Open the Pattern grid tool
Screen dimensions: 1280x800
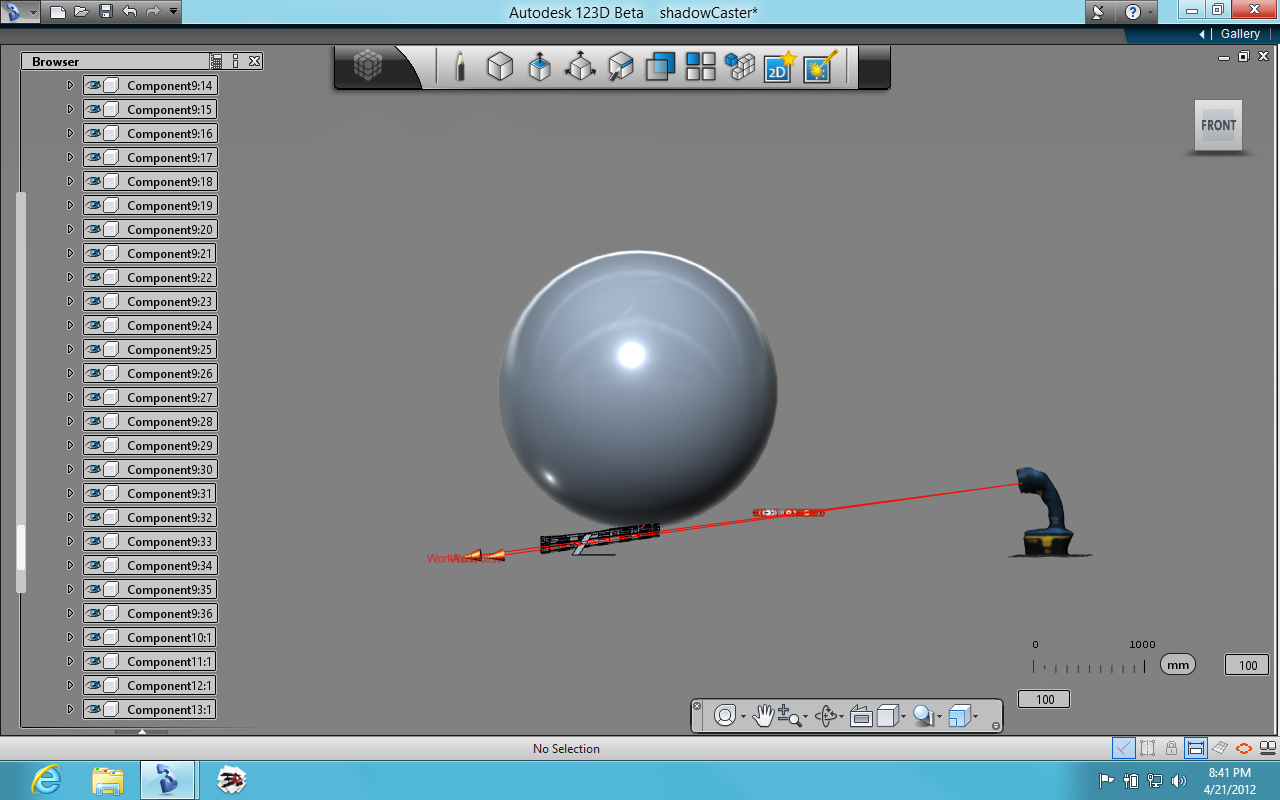click(x=700, y=67)
